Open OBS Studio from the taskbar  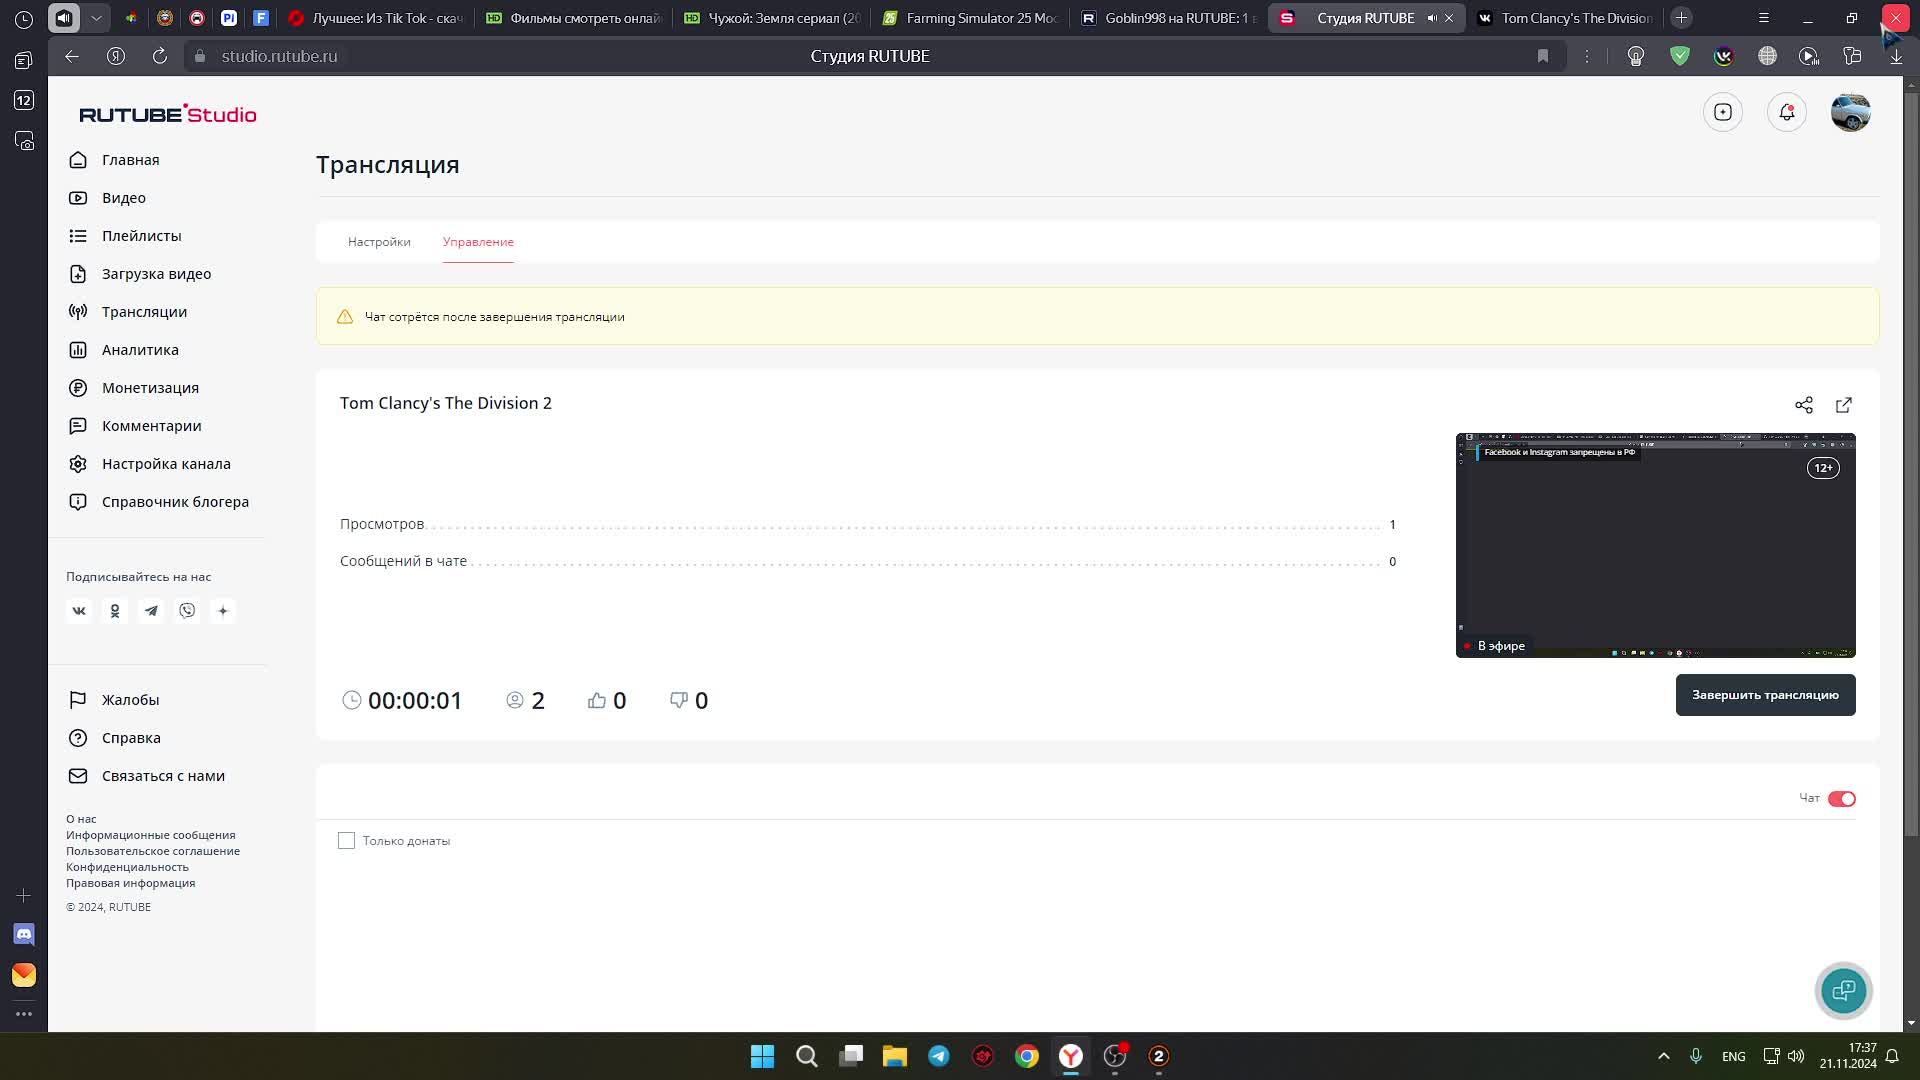click(x=1115, y=1056)
